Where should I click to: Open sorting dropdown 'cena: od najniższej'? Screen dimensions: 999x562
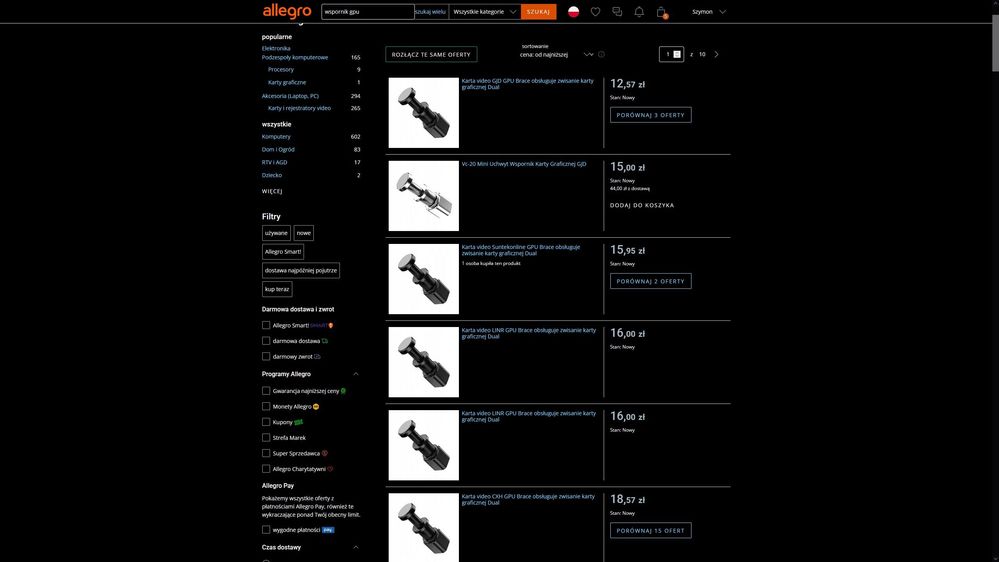(x=556, y=54)
